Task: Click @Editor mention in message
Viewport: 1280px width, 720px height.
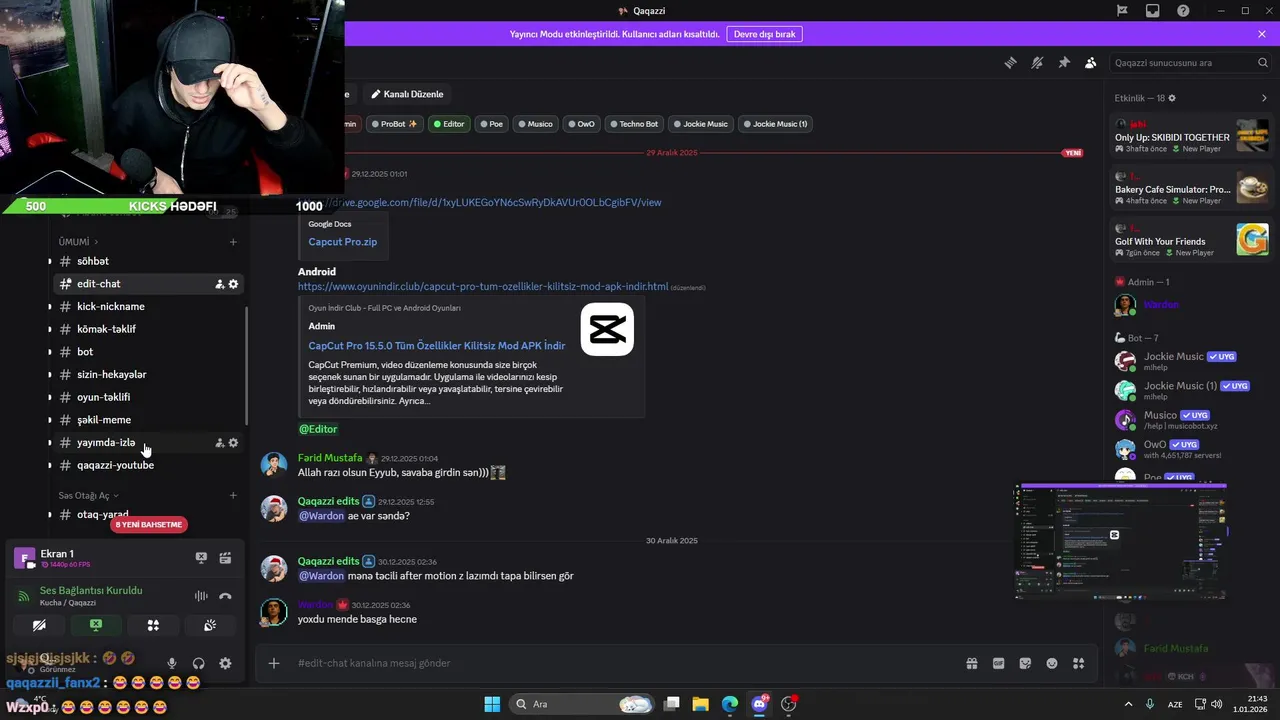Action: [318, 429]
